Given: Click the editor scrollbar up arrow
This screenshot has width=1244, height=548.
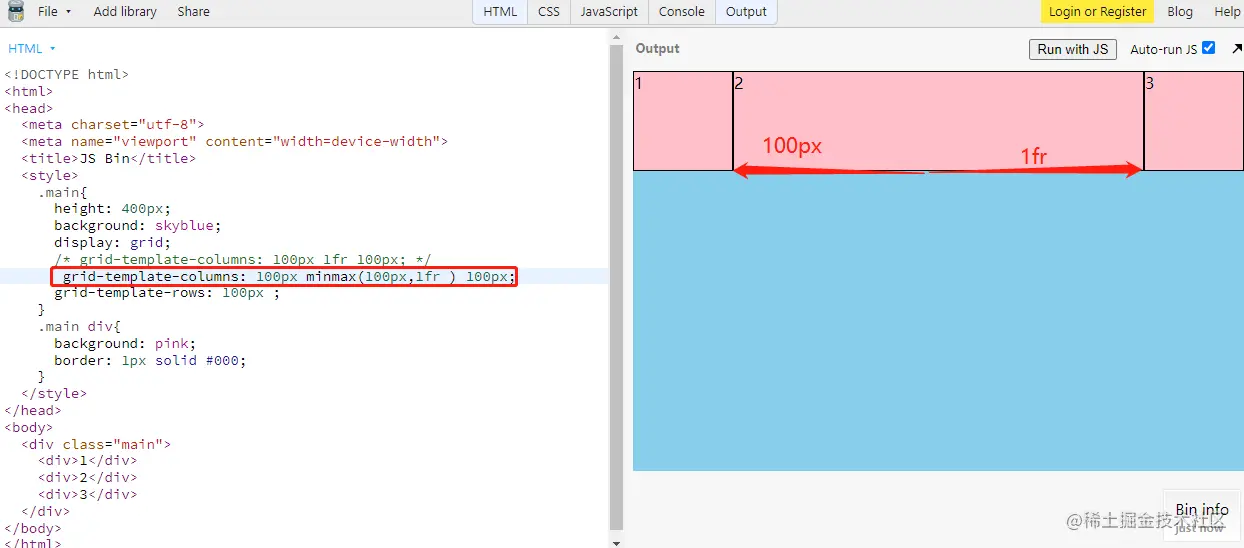Looking at the screenshot, I should click(x=616, y=39).
